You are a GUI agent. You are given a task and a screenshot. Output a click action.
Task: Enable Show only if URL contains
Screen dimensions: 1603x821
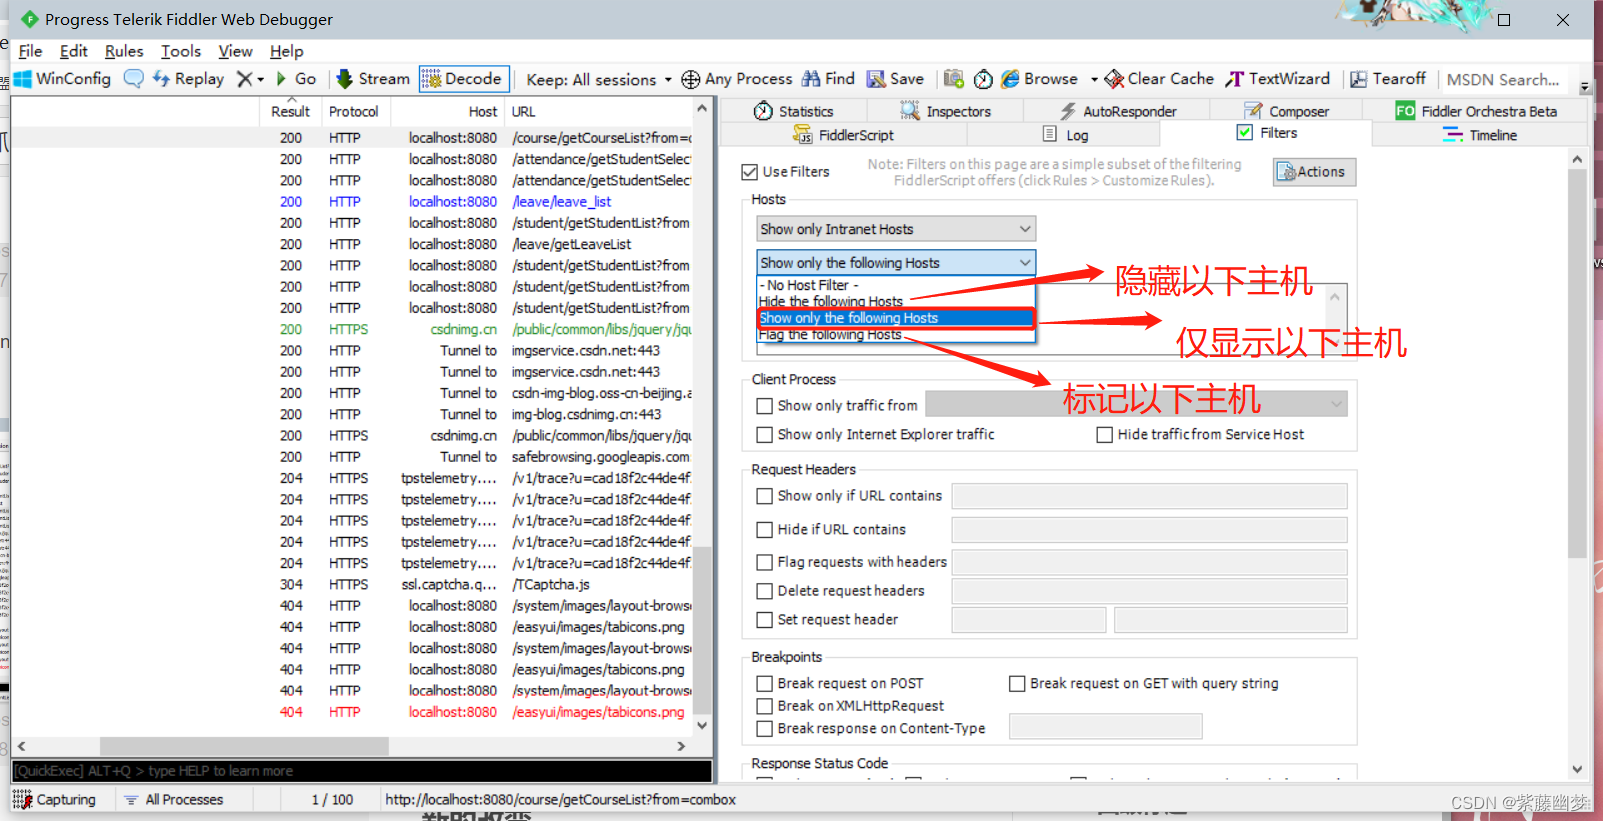pyautogui.click(x=765, y=496)
